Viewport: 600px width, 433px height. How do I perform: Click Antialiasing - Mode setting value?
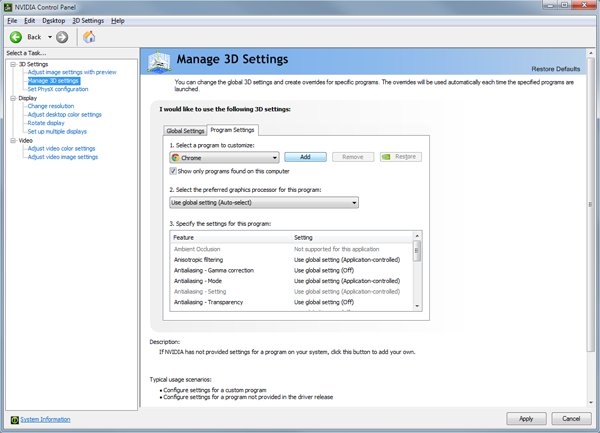click(x=347, y=281)
